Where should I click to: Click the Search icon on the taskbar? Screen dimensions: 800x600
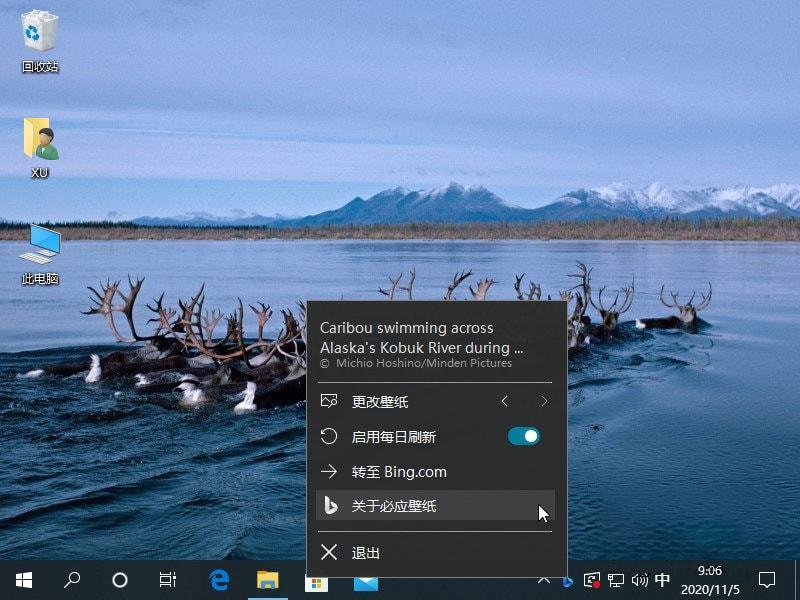69,580
